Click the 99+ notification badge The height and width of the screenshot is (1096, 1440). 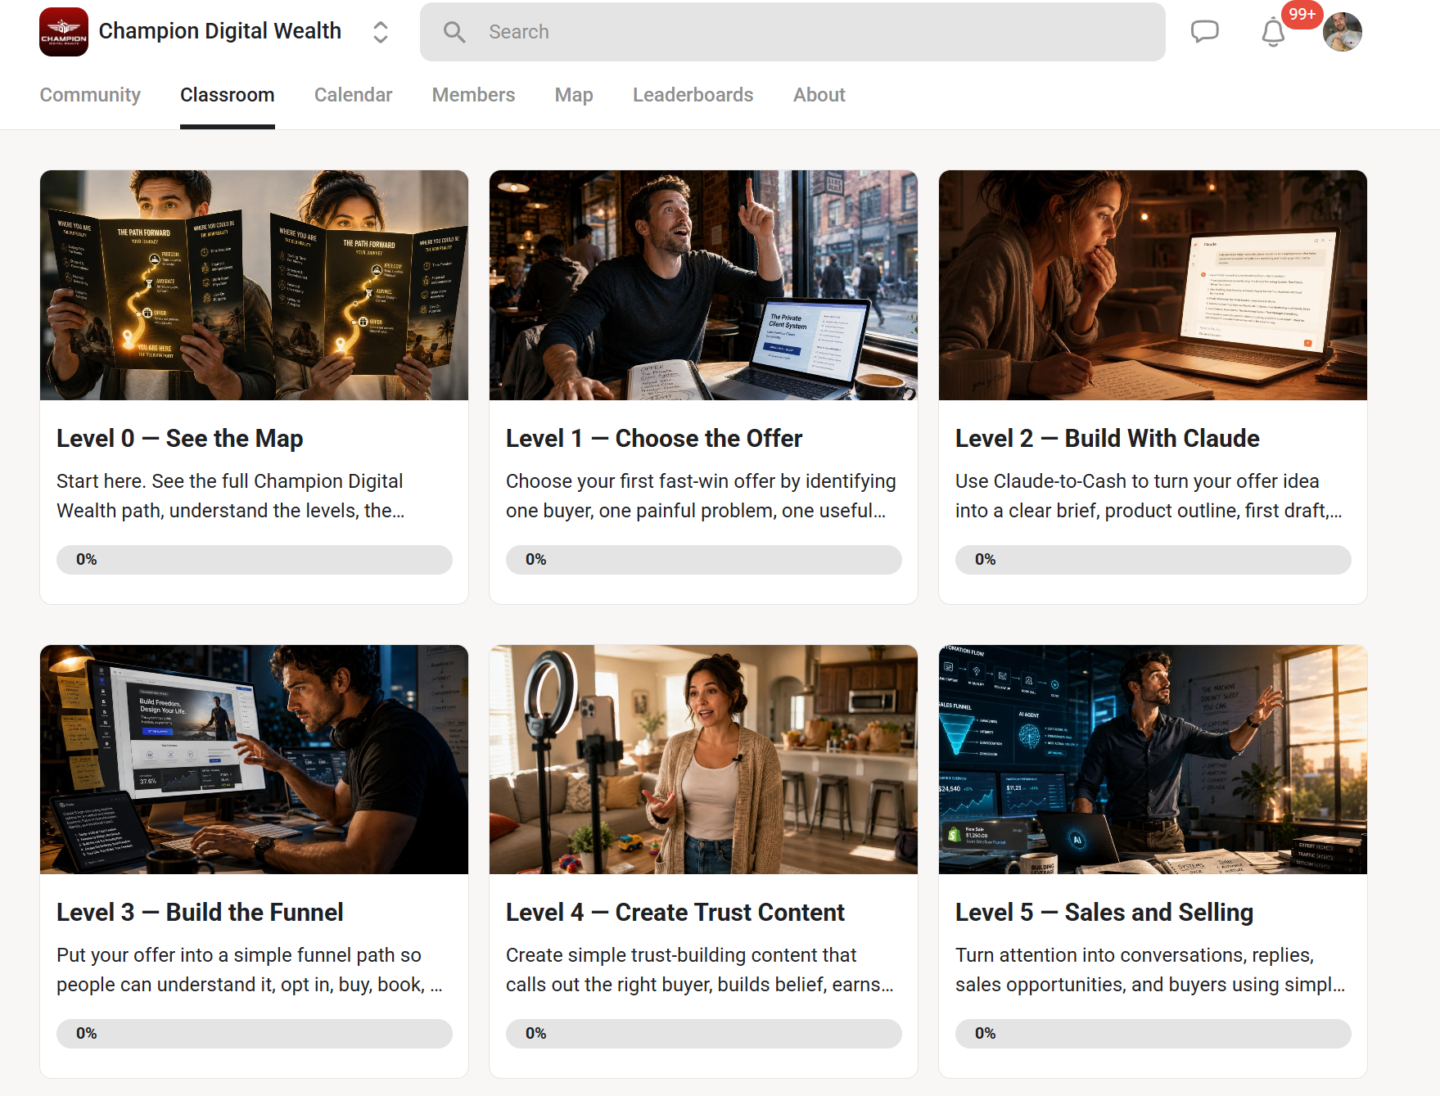pos(1302,15)
